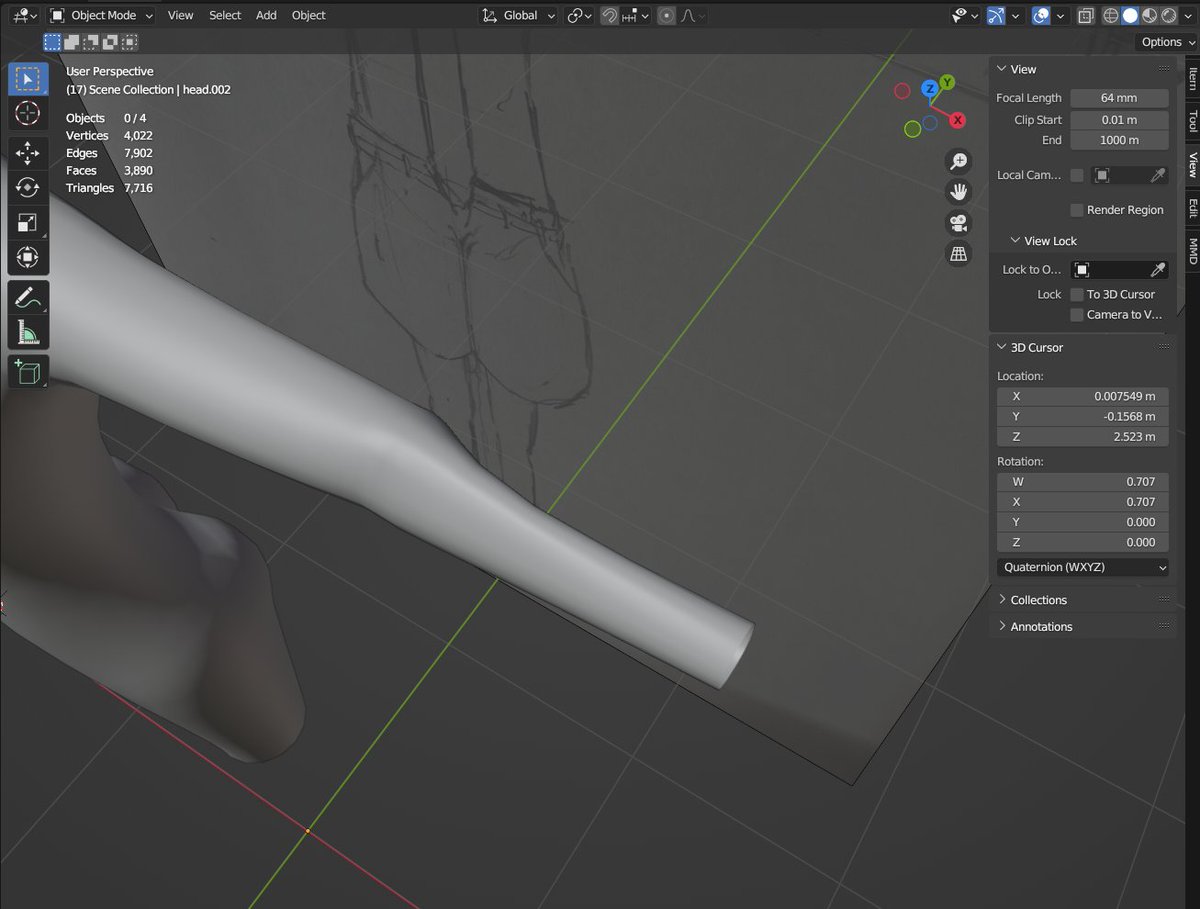Click the Clip Start 0.01 m field
The image size is (1200, 909).
(1119, 119)
